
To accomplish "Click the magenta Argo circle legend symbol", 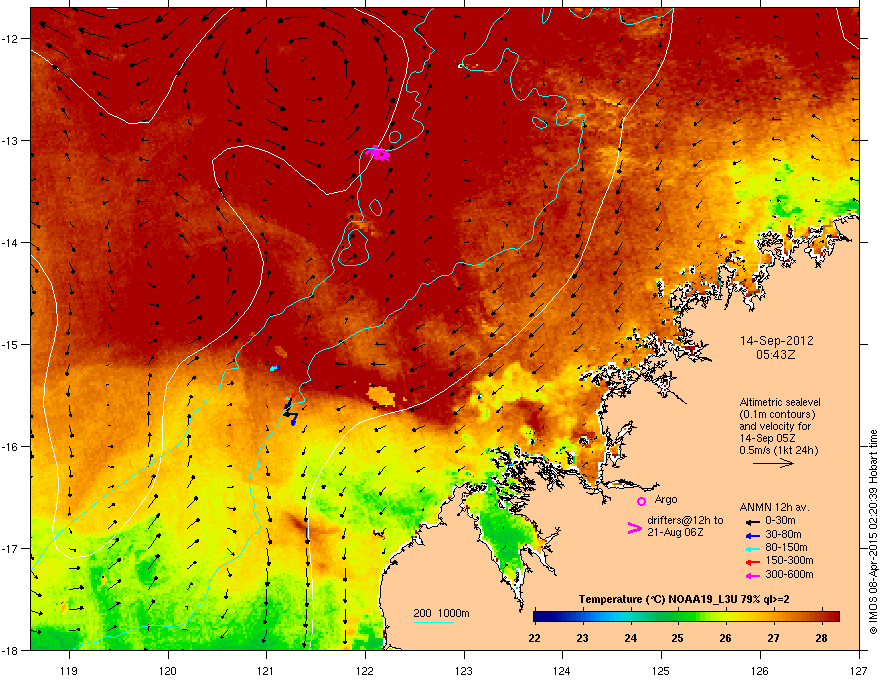I will (641, 501).
